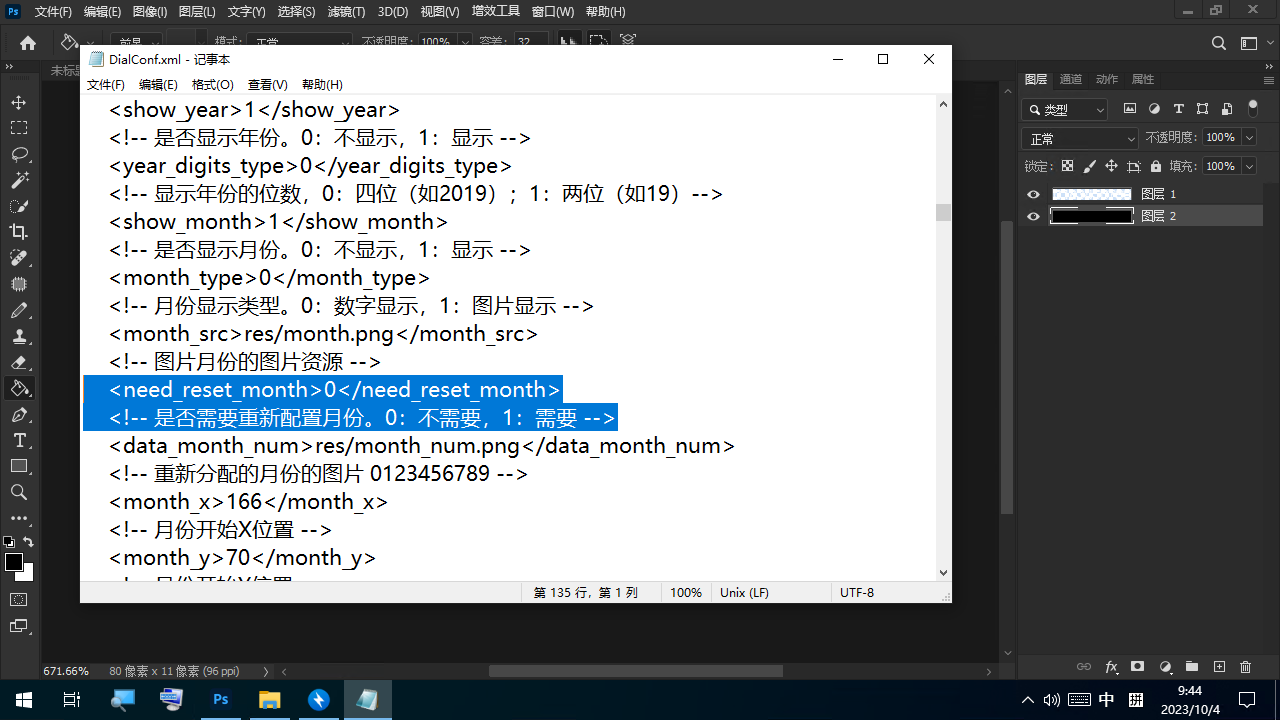Viewport: 1280px width, 720px height.
Task: Hide 图层 1 using its eye icon
Action: coord(1034,194)
